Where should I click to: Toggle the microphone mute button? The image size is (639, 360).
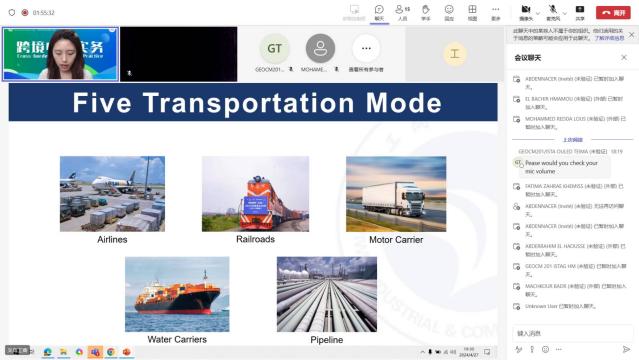tap(553, 12)
